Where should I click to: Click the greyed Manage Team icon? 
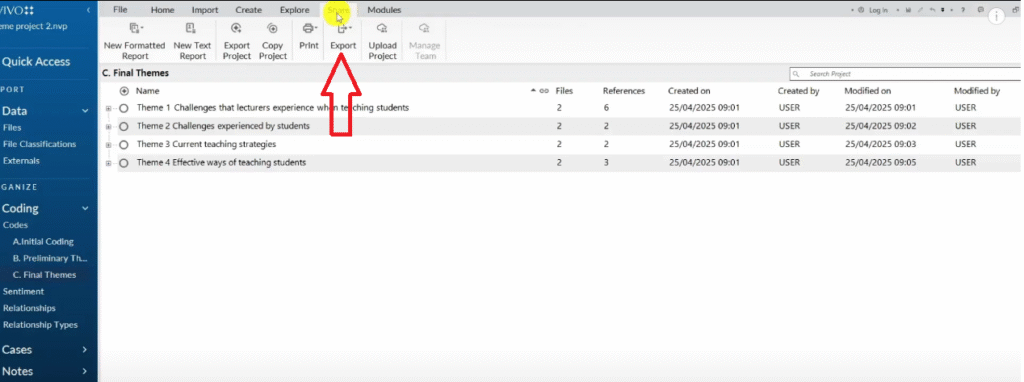click(424, 28)
